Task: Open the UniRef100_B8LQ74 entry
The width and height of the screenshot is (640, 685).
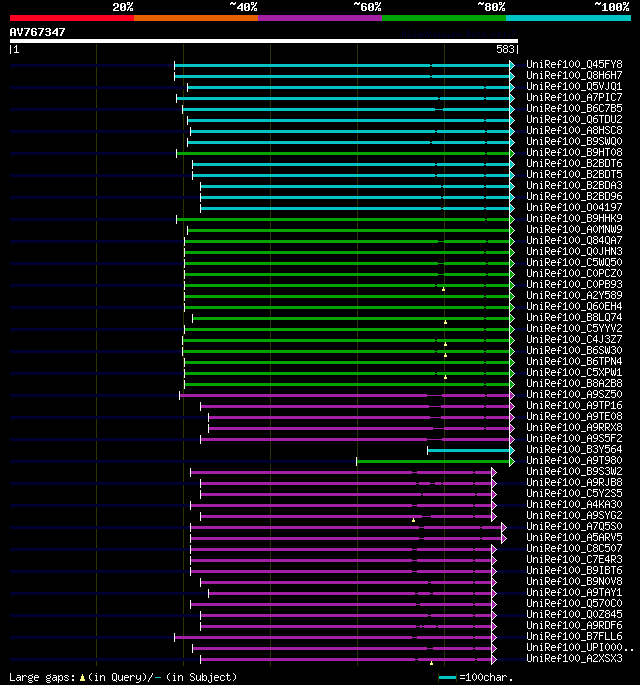Action: pyautogui.click(x=574, y=317)
